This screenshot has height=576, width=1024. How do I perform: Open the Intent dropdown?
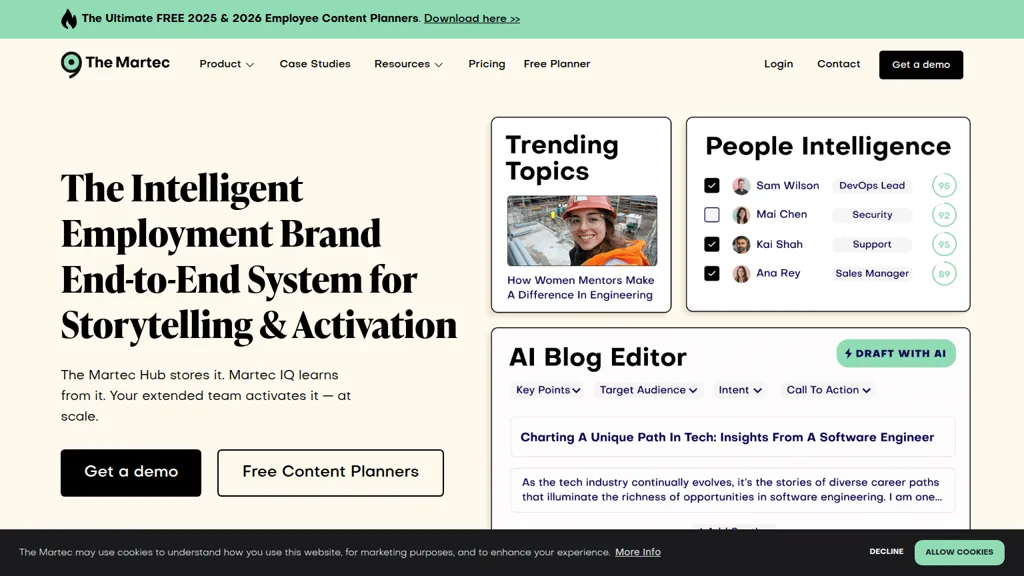click(x=740, y=390)
